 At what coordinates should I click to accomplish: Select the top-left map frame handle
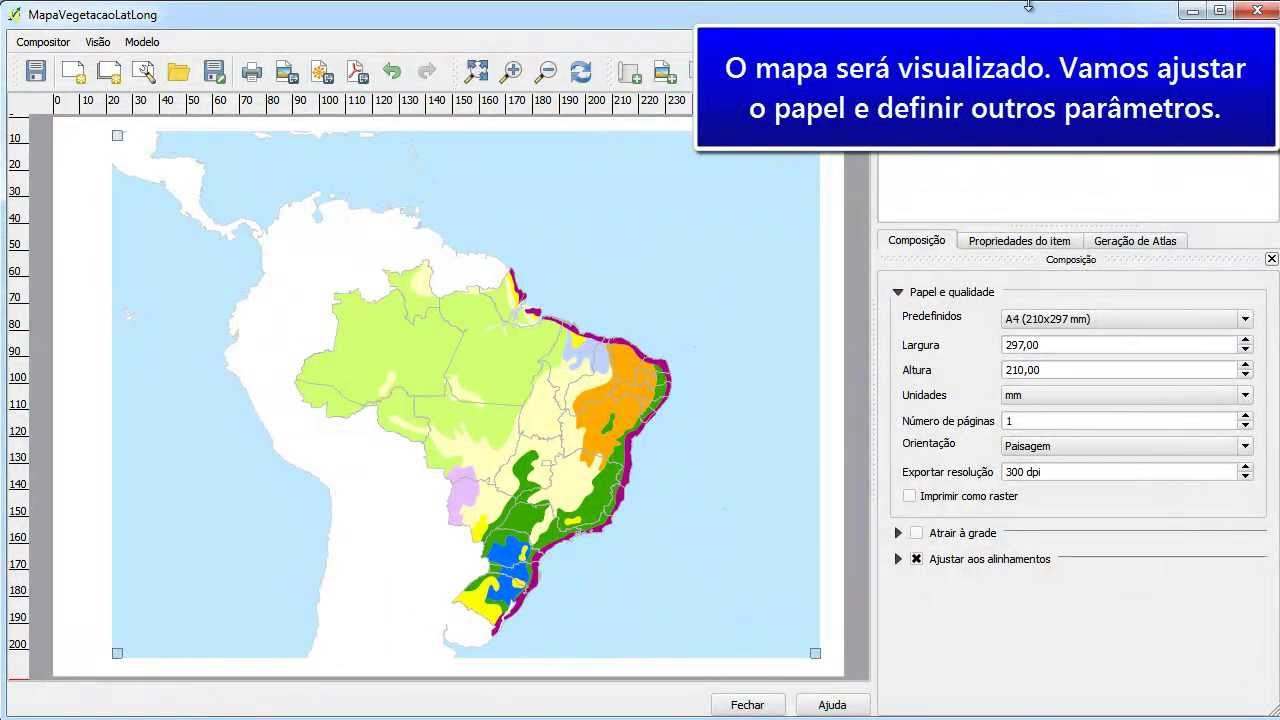pyautogui.click(x=117, y=135)
